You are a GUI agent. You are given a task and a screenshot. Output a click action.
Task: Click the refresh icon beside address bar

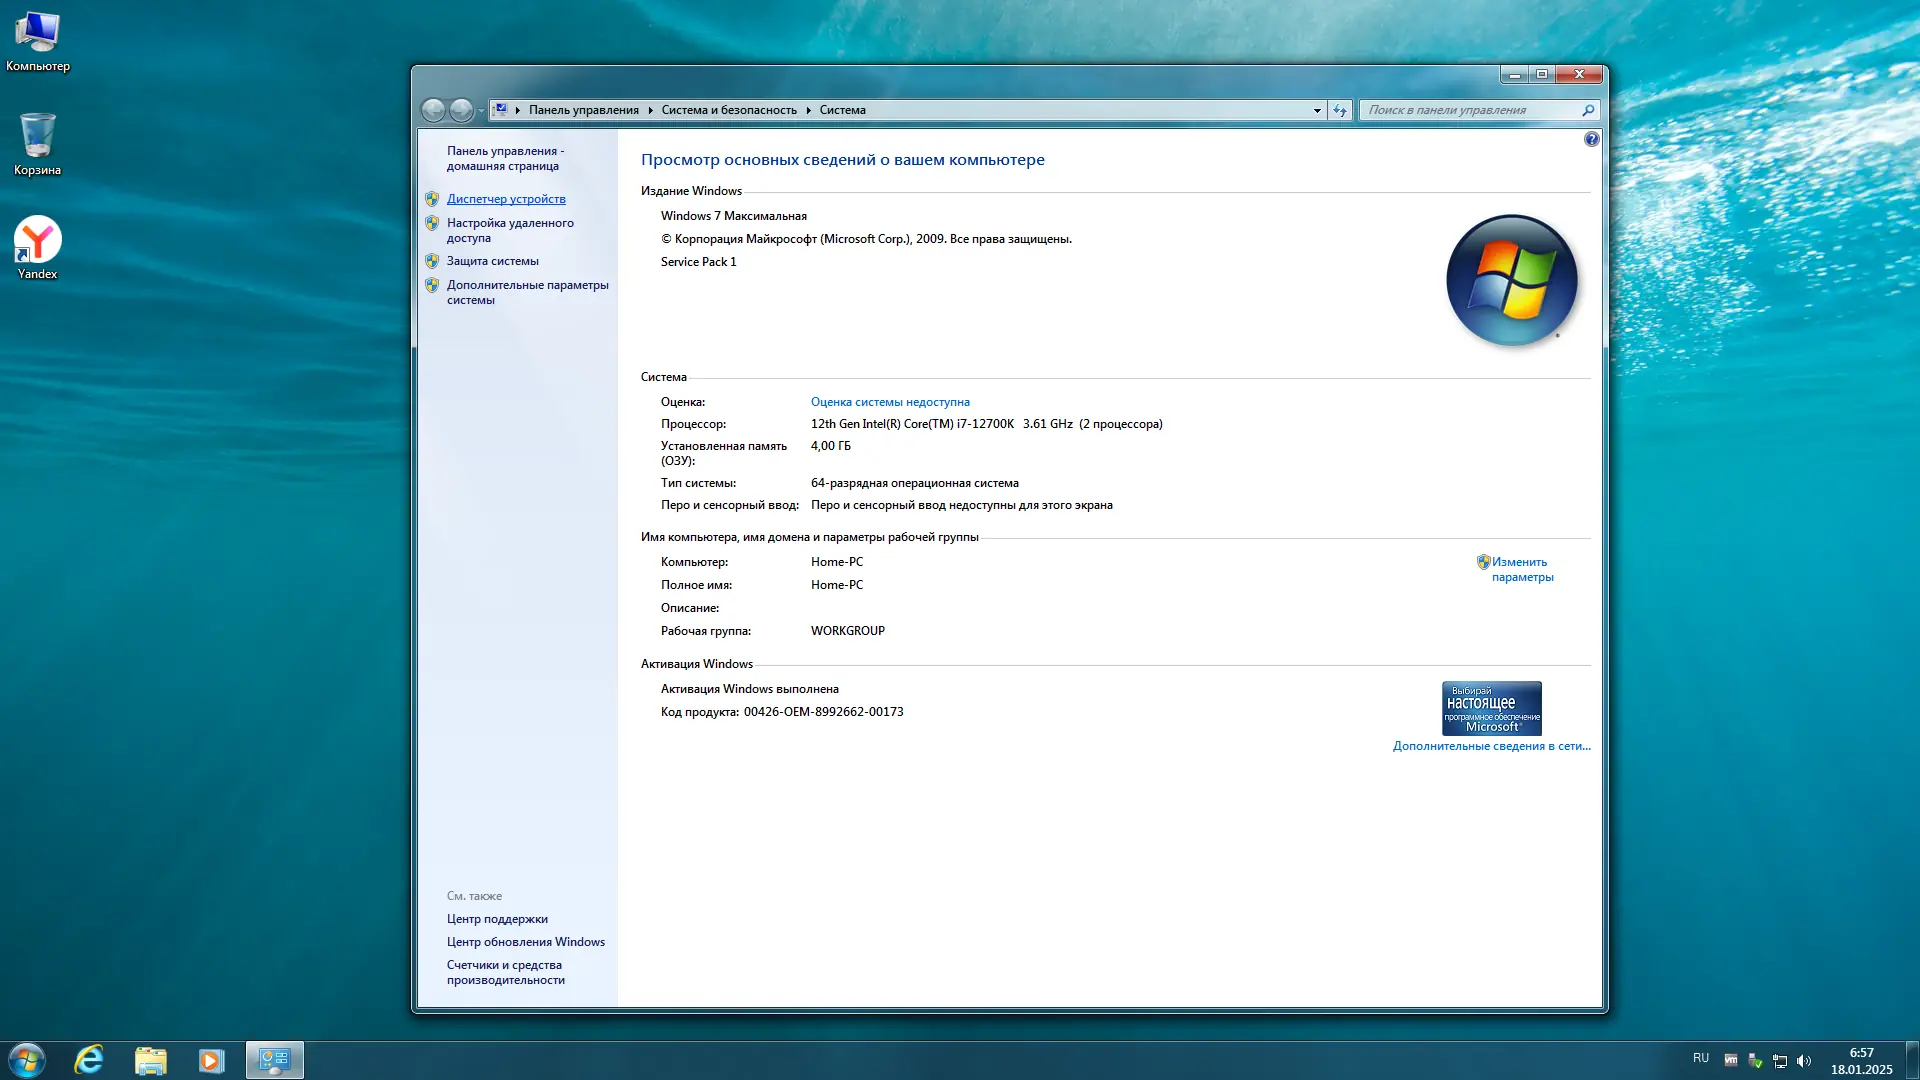pos(1340,110)
